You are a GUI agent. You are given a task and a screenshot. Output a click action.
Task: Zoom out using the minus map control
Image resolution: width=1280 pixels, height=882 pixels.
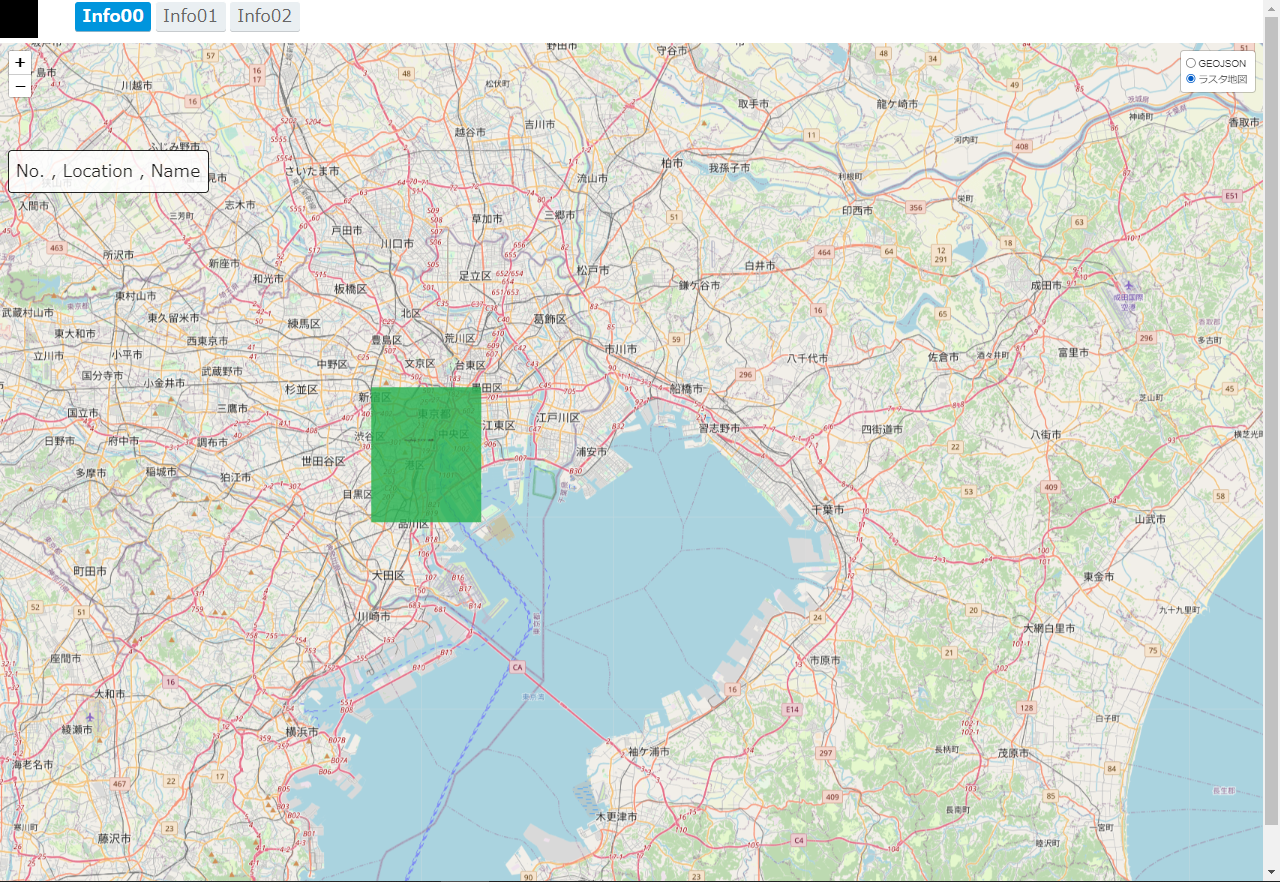pos(19,86)
